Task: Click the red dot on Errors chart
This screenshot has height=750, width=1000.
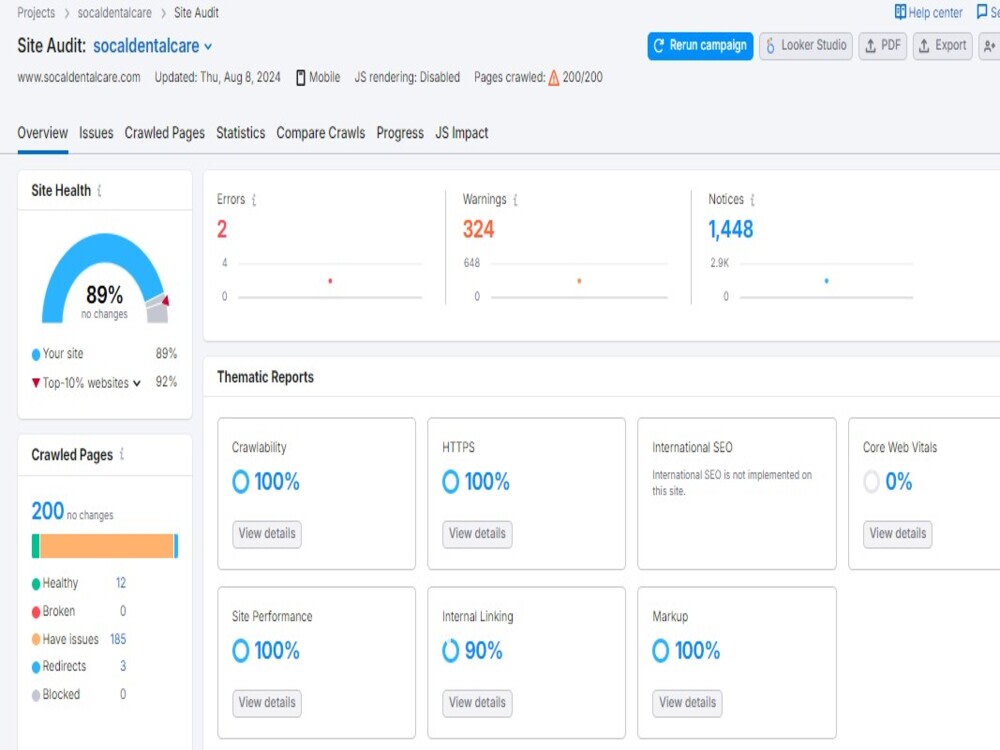Action: click(330, 281)
